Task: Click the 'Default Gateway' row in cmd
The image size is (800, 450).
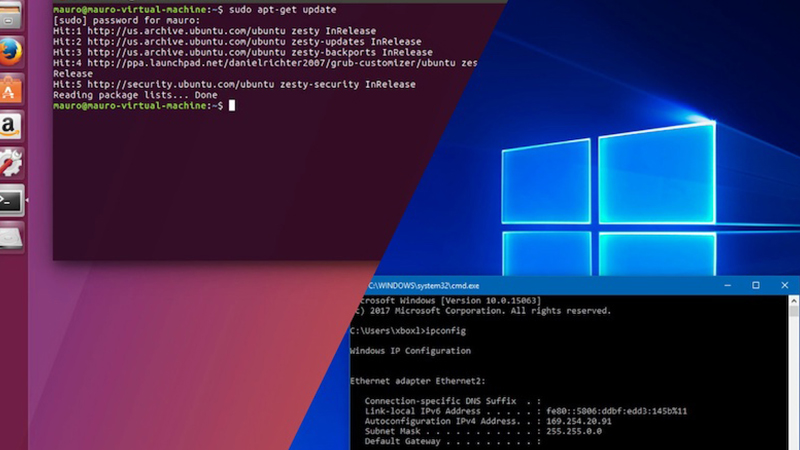Action: coord(453,441)
